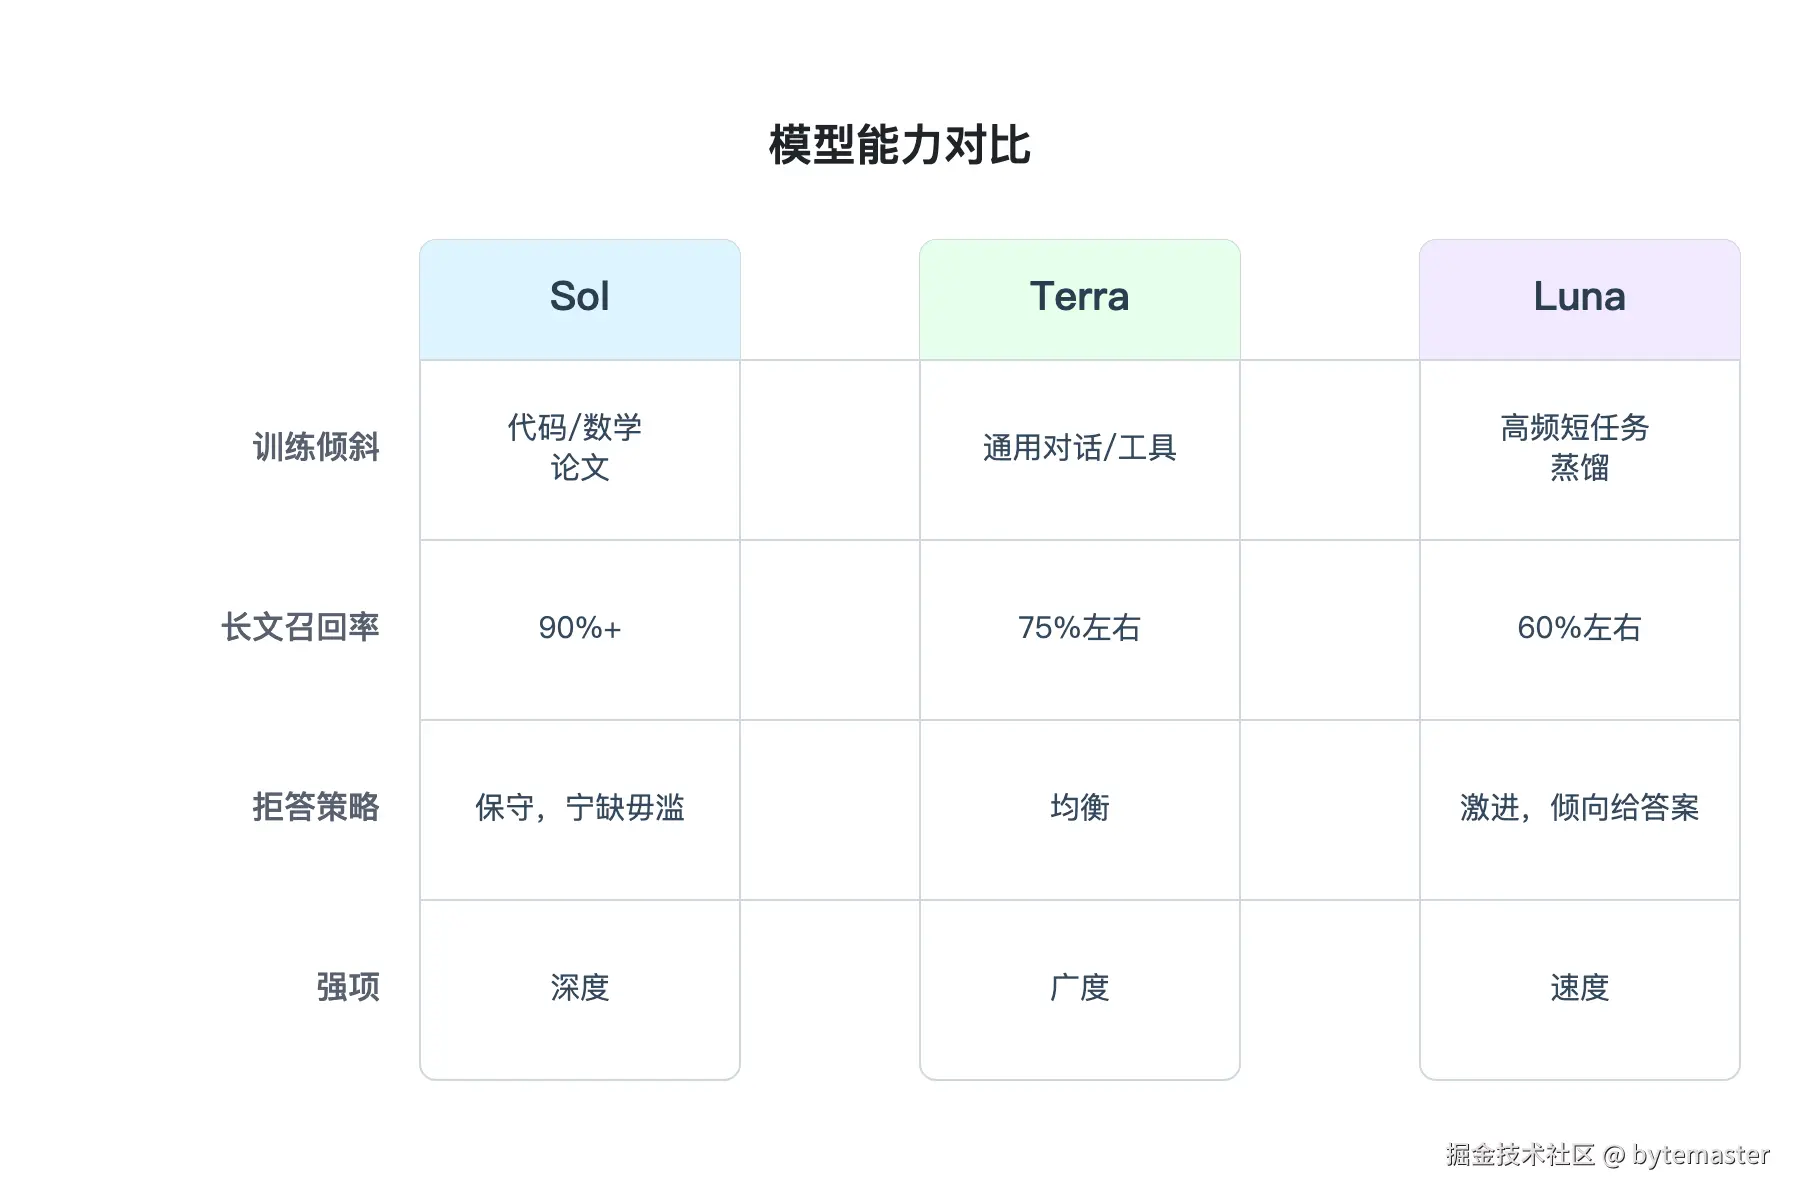Click the 拒答策略 row label
This screenshot has height=1200, width=1800.
pyautogui.click(x=316, y=807)
